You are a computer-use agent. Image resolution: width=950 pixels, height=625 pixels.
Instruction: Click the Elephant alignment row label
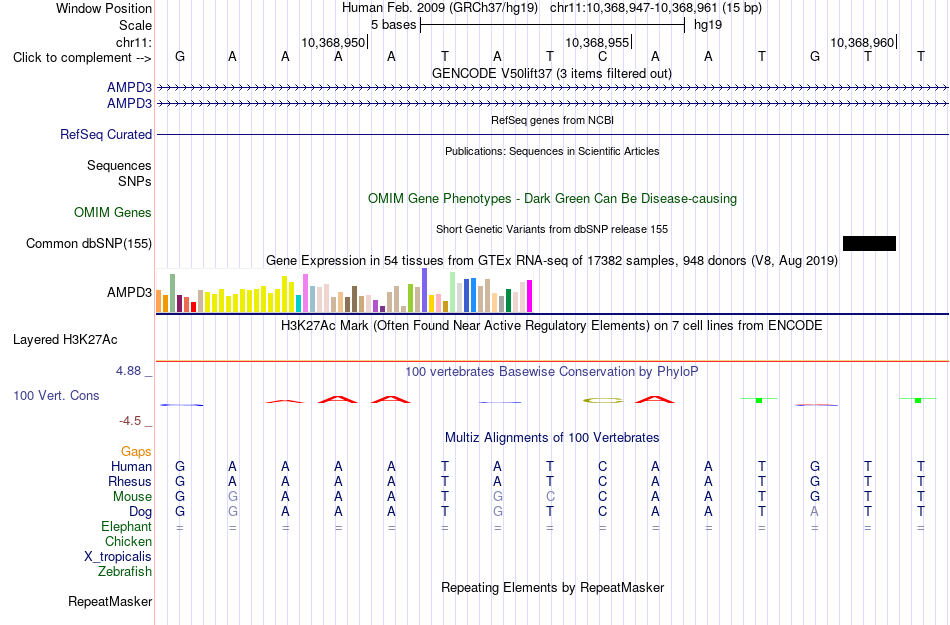tap(126, 526)
